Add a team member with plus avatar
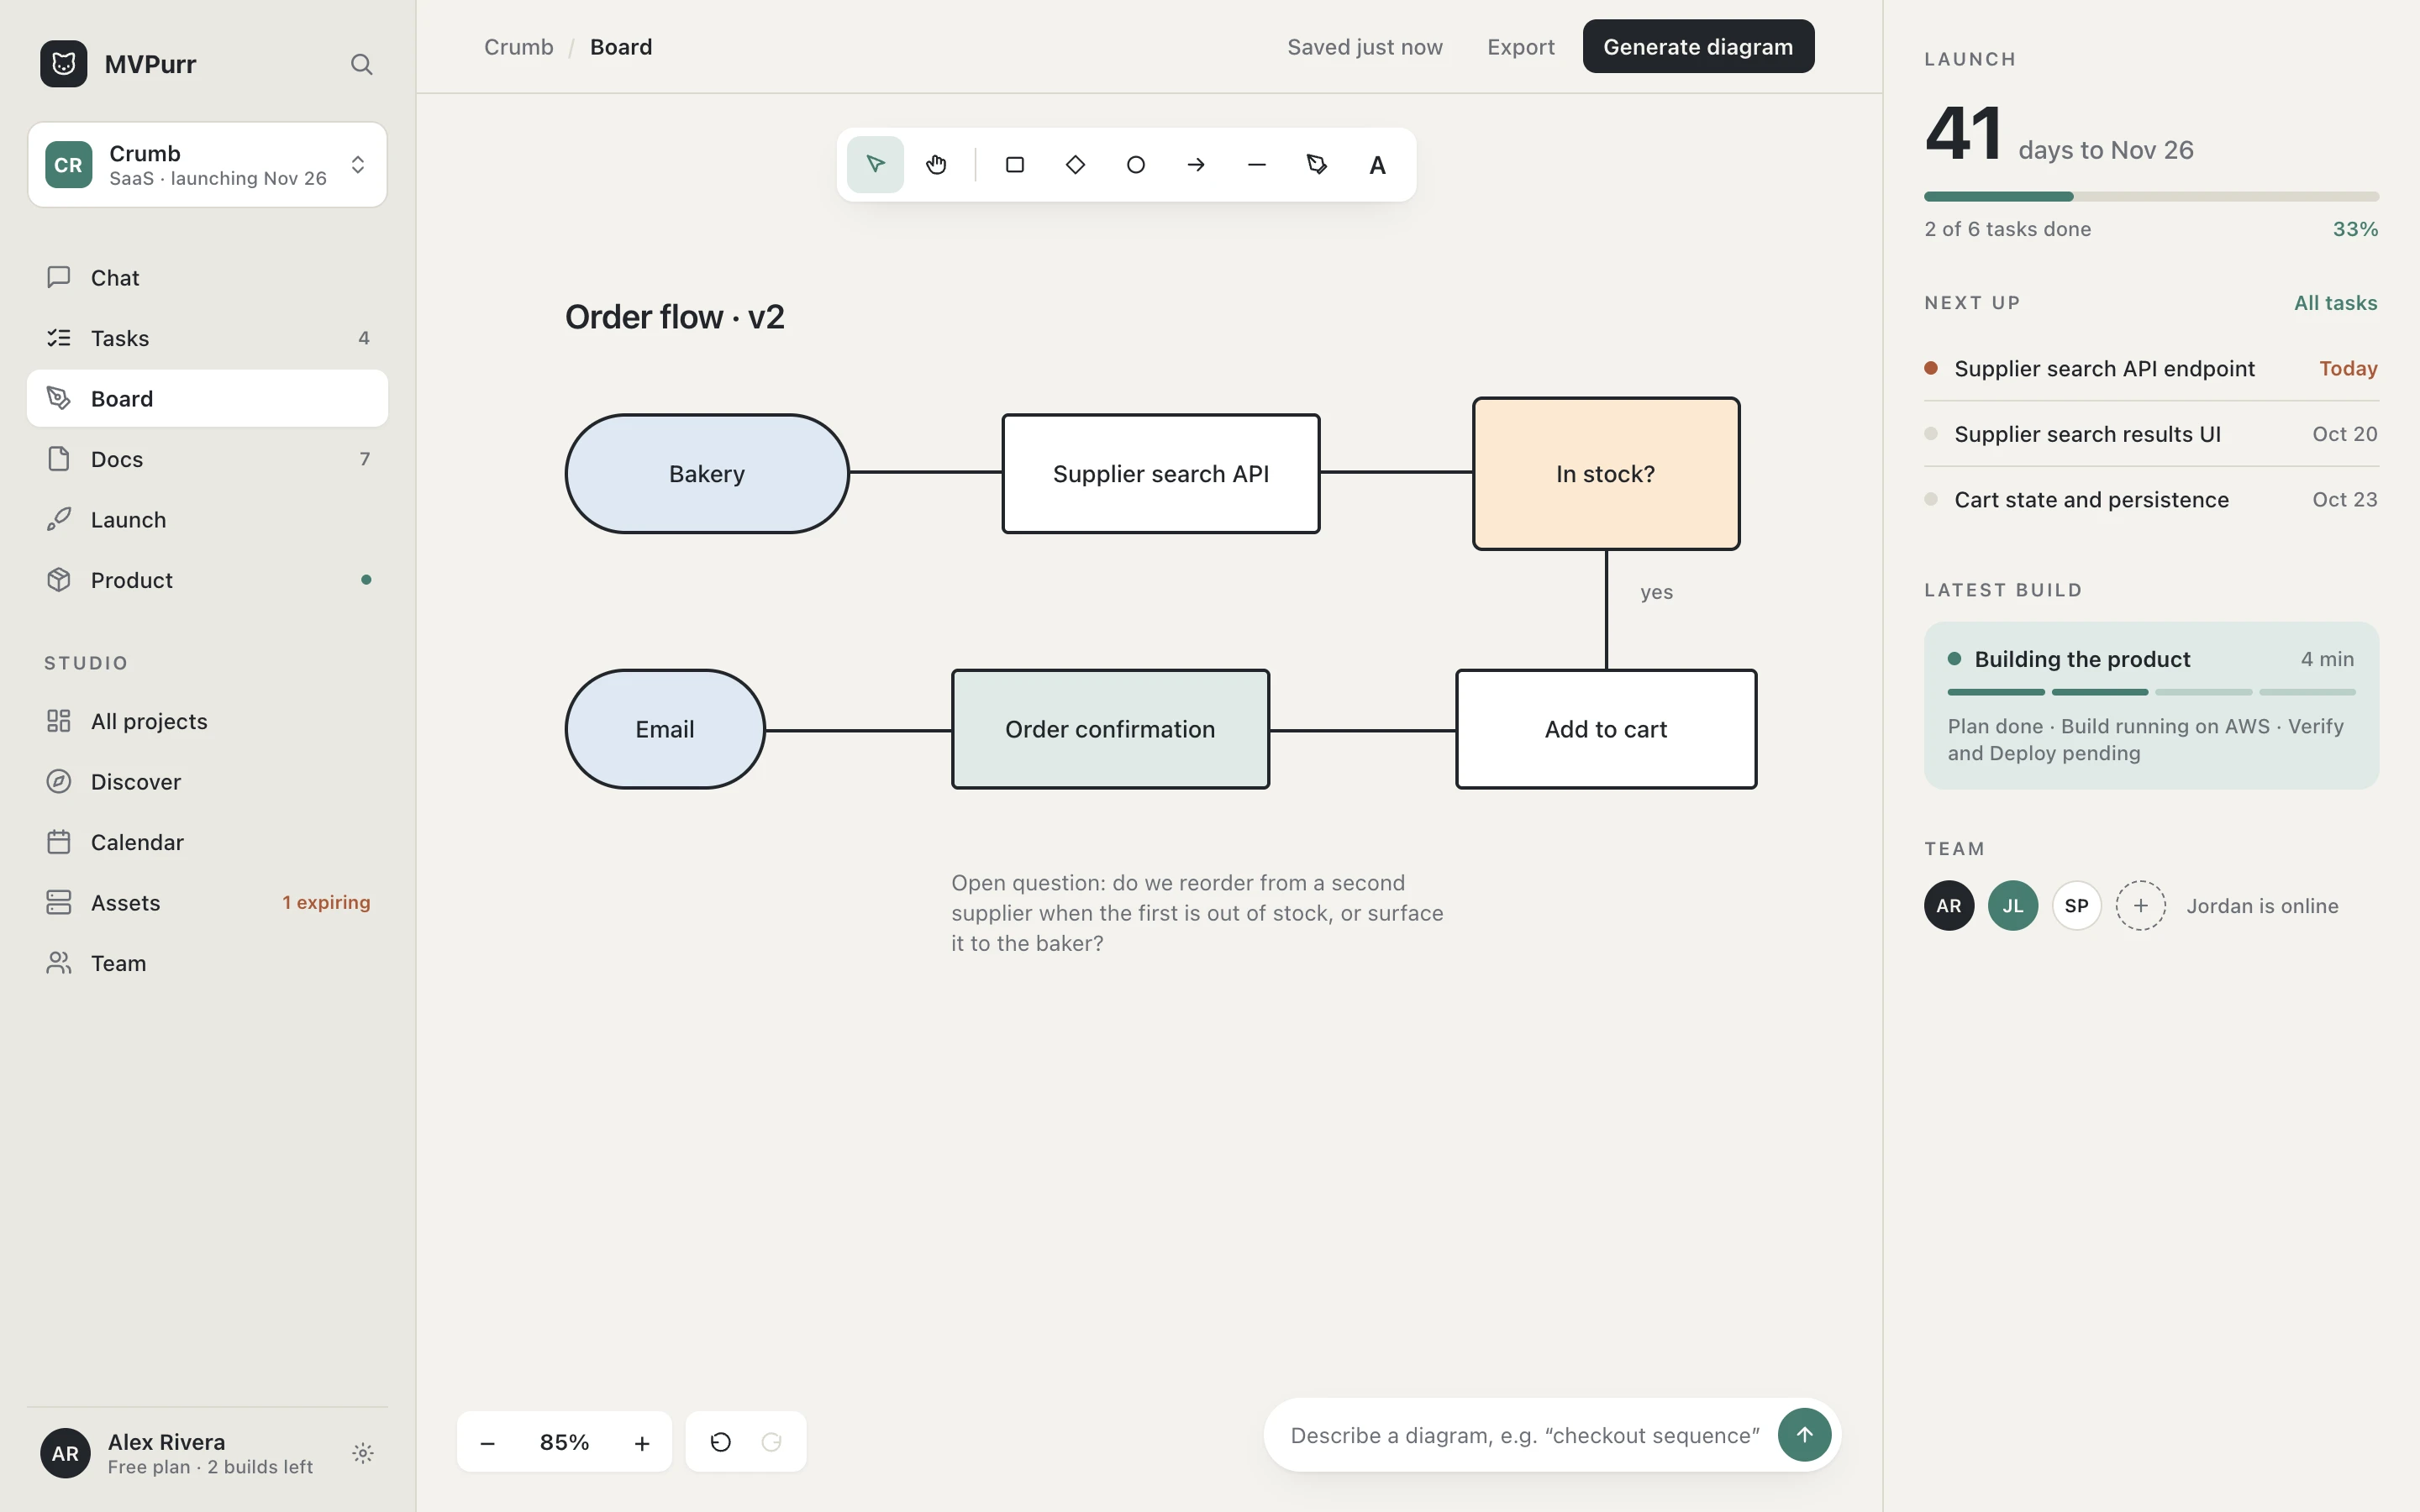 2141,906
